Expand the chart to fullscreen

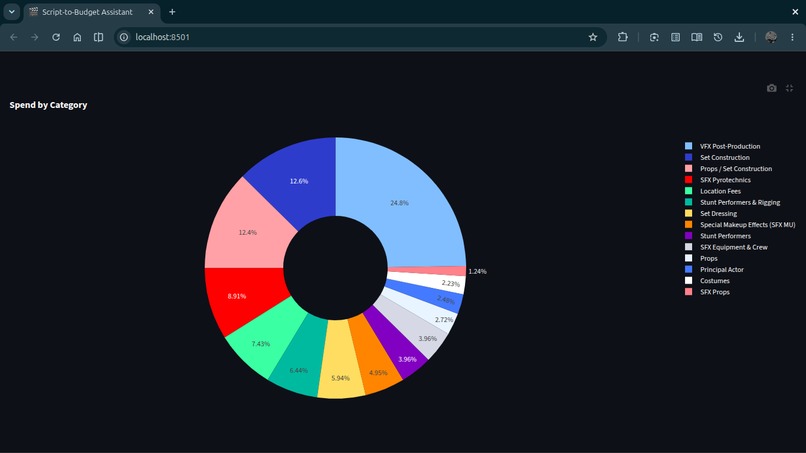point(790,88)
